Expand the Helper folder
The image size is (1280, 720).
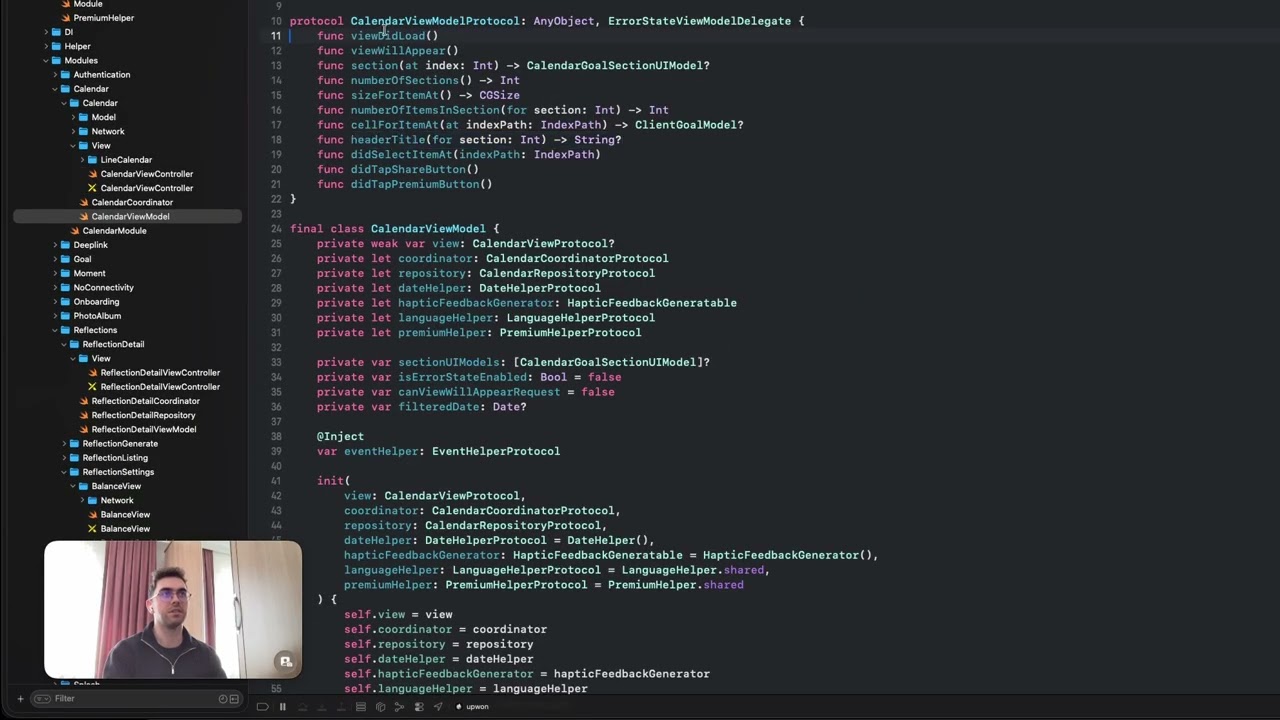(46, 46)
